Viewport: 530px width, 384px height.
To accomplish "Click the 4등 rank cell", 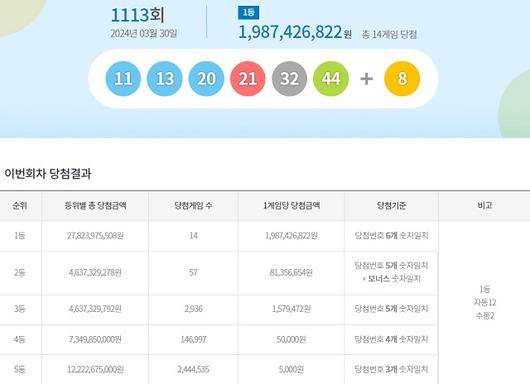I will (20, 339).
